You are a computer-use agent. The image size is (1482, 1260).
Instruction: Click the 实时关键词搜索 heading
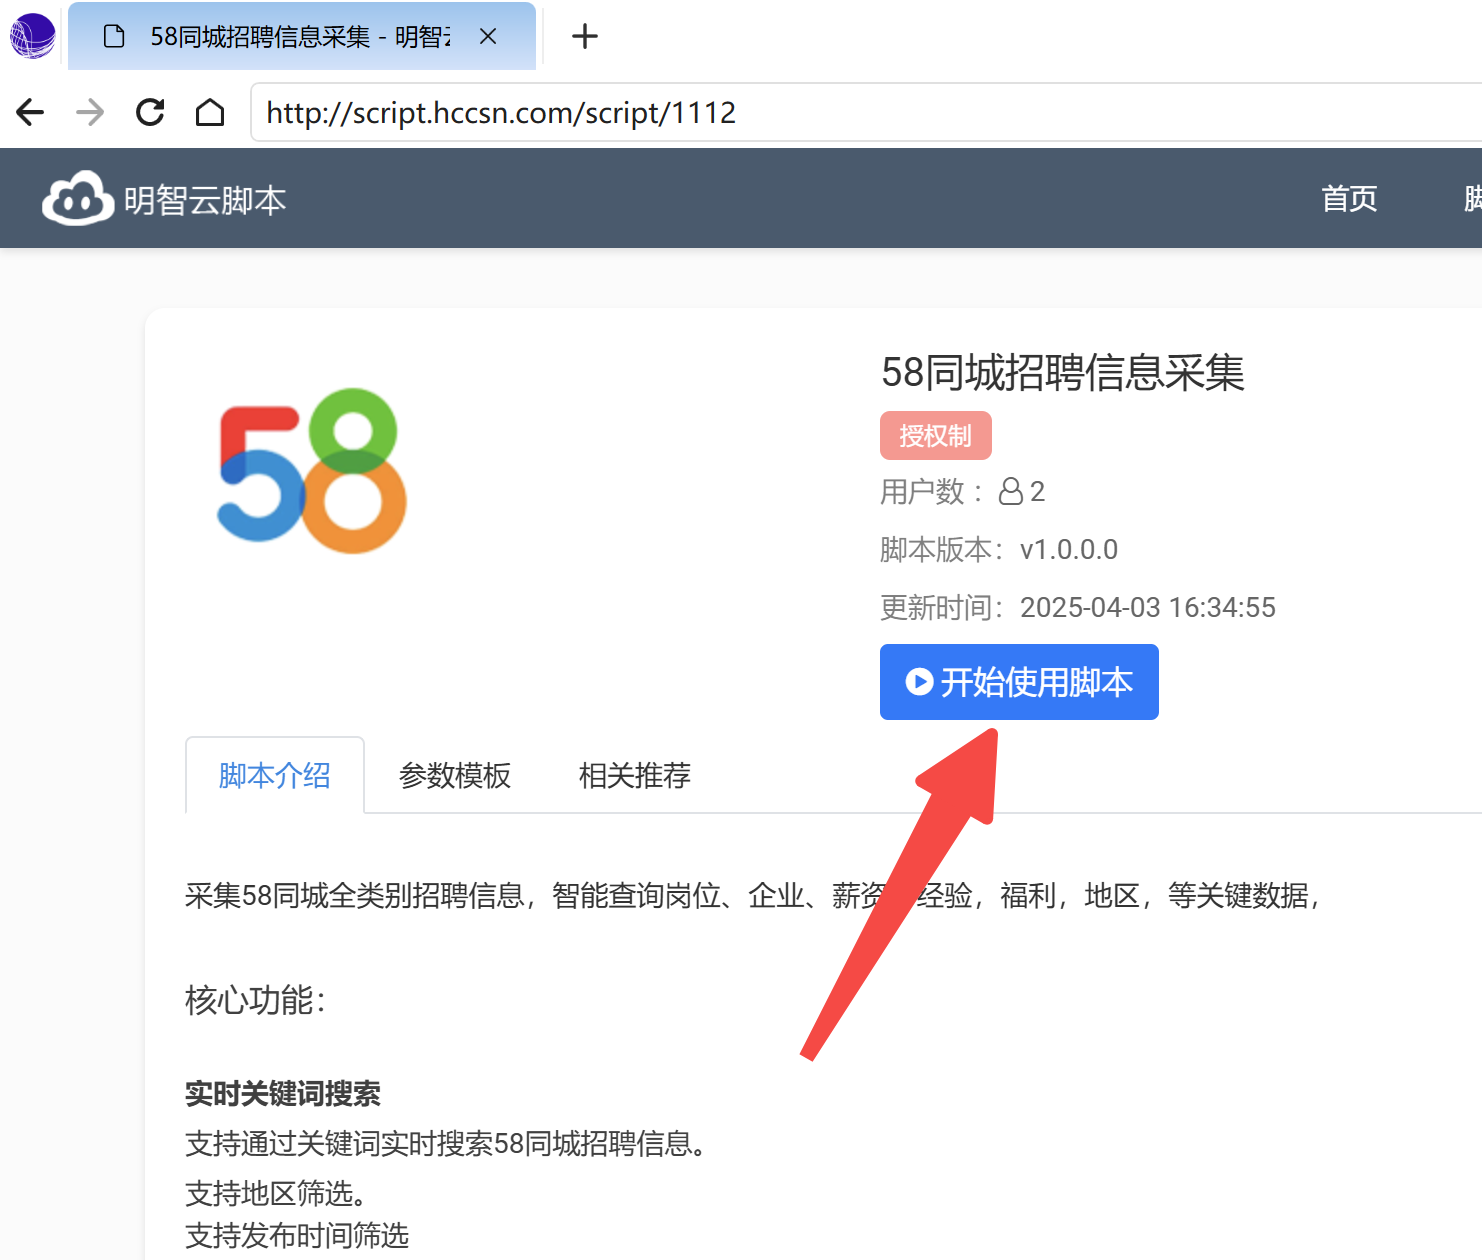tap(283, 1094)
